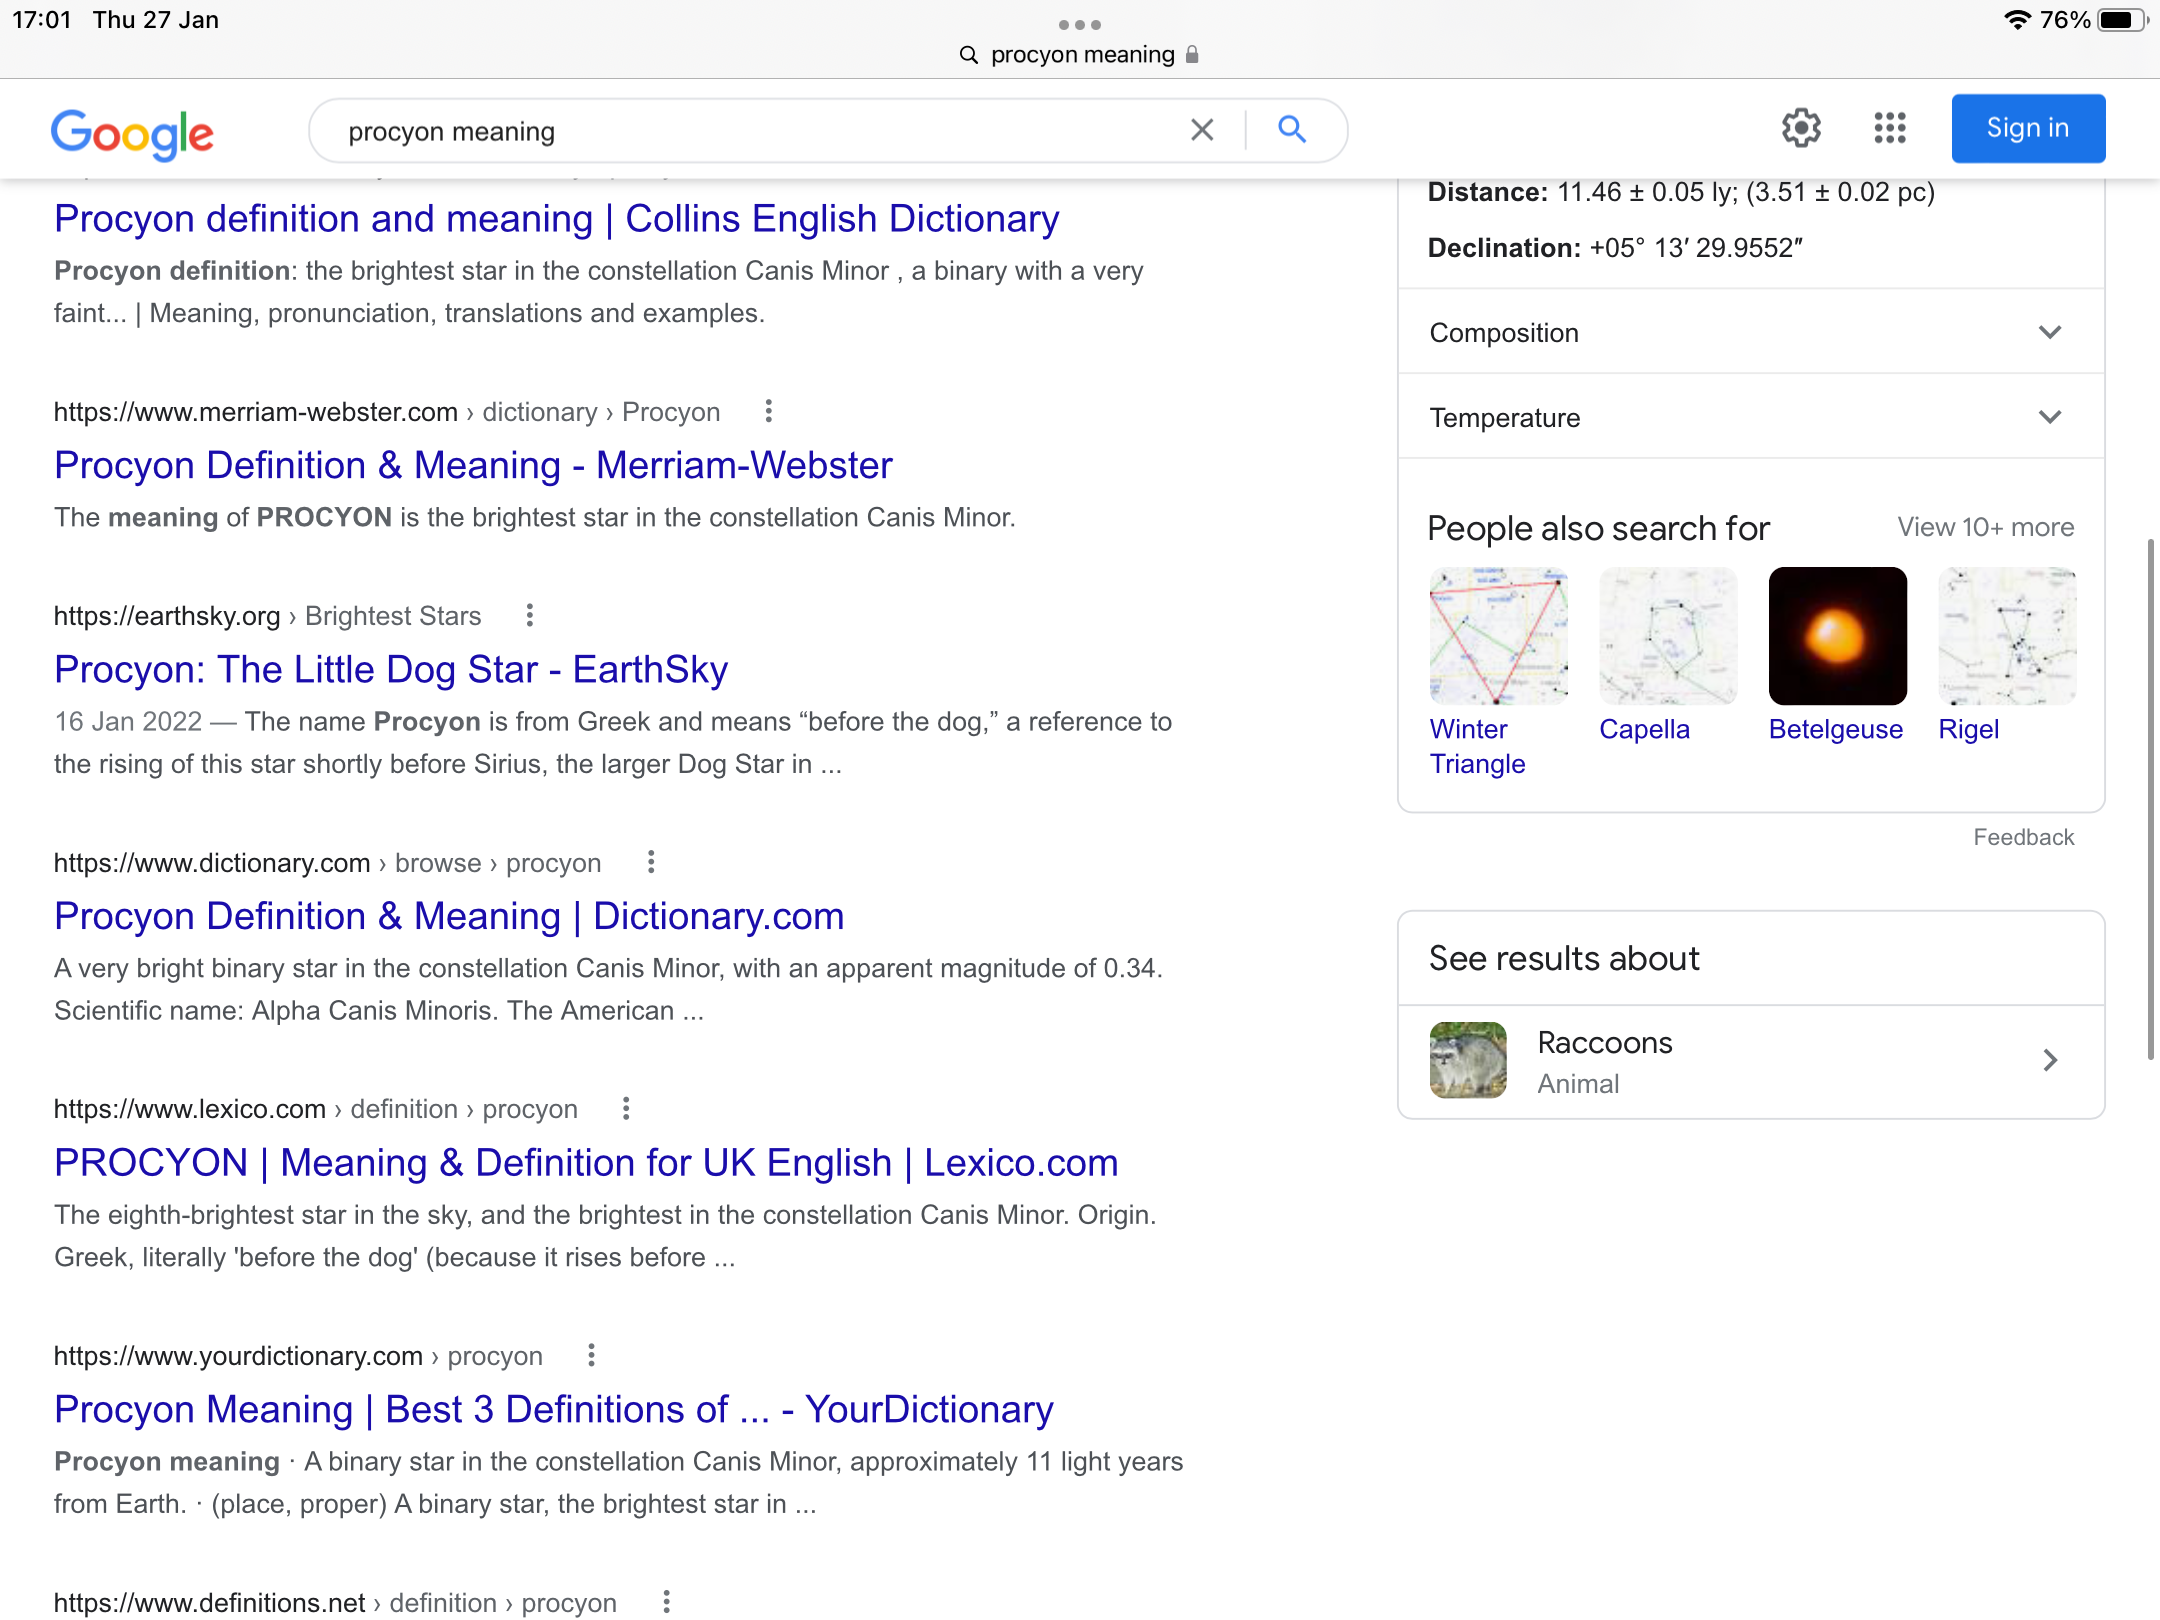Tap the three-dot tab menu at top
The width and height of the screenshot is (2160, 1620).
click(x=1080, y=24)
